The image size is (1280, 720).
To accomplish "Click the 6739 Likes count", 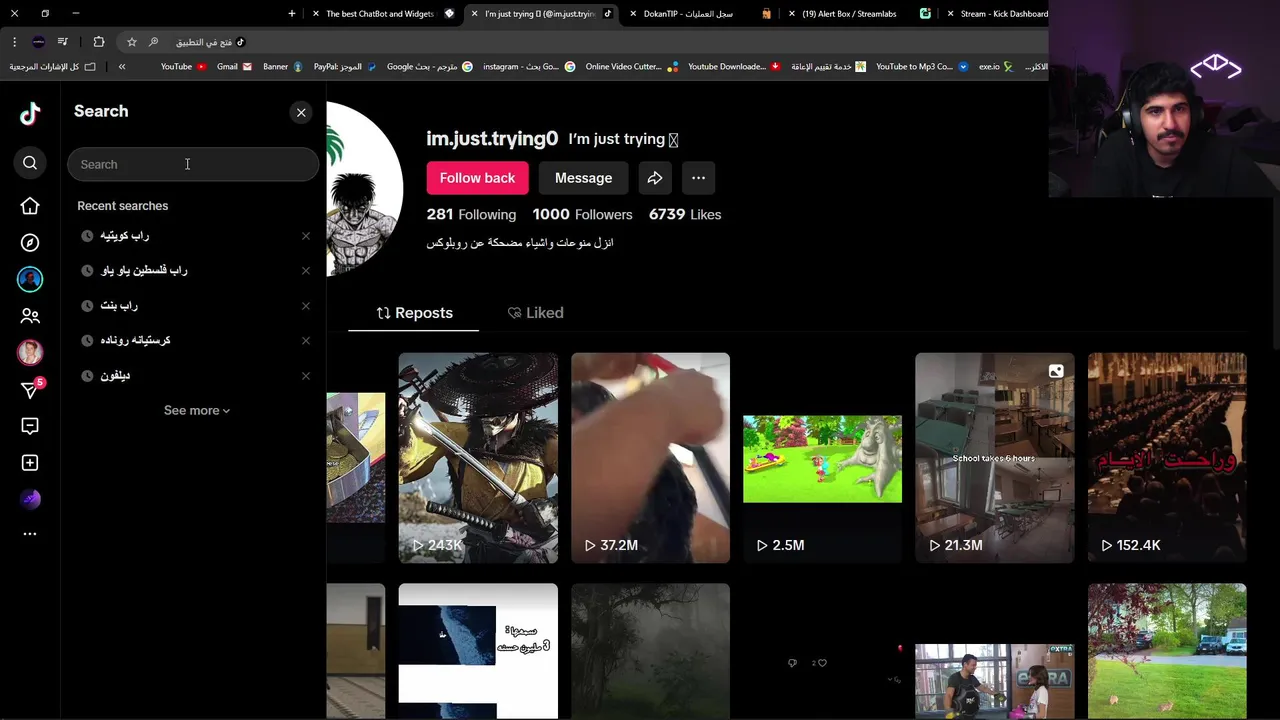I will [685, 214].
